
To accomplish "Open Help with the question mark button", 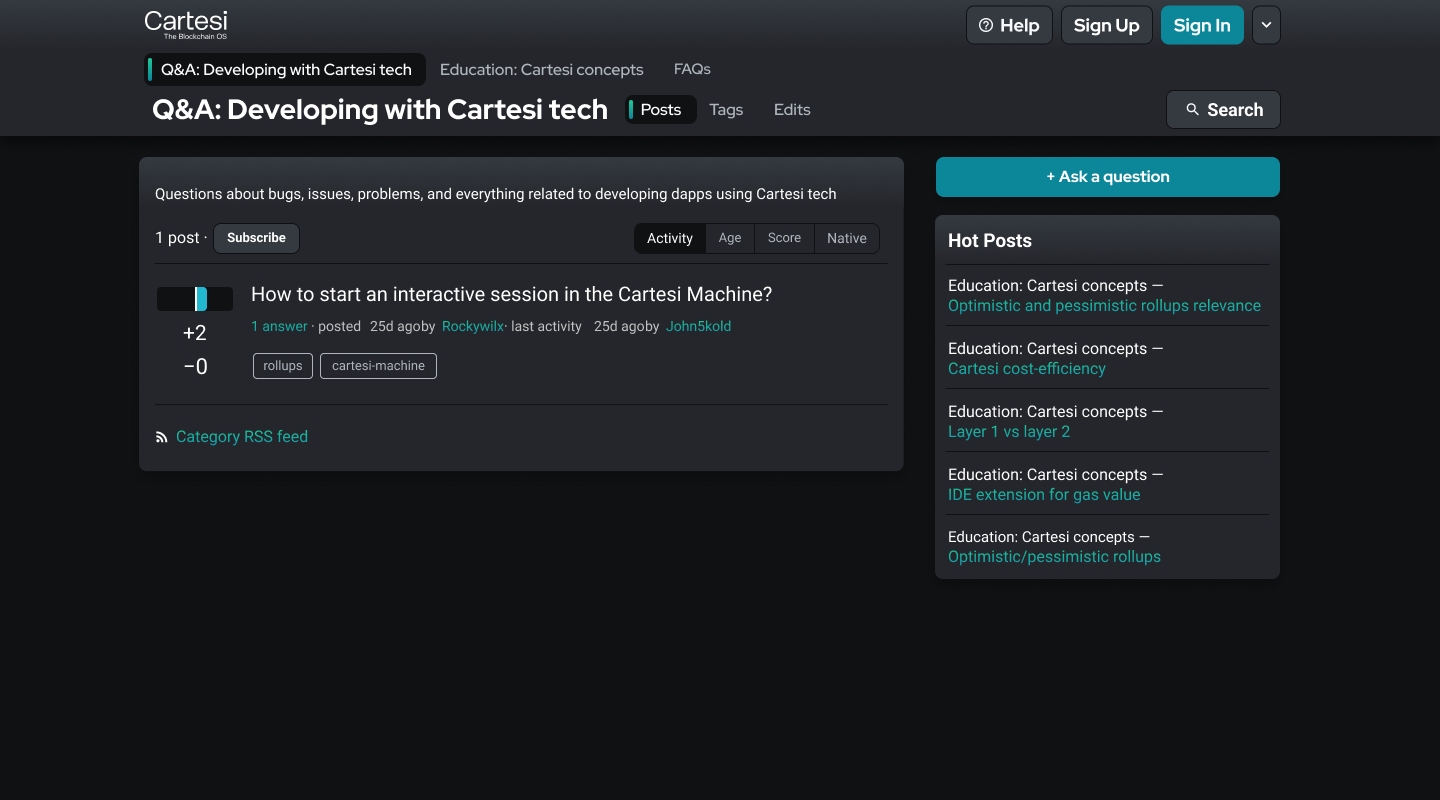I will pos(1008,25).
